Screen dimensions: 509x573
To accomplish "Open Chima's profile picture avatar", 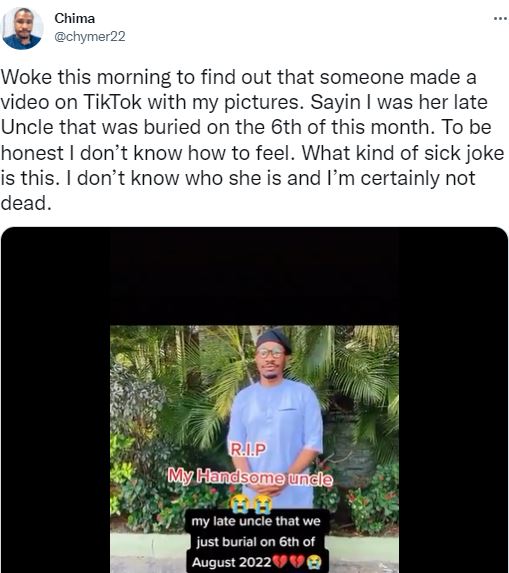I will [23, 28].
